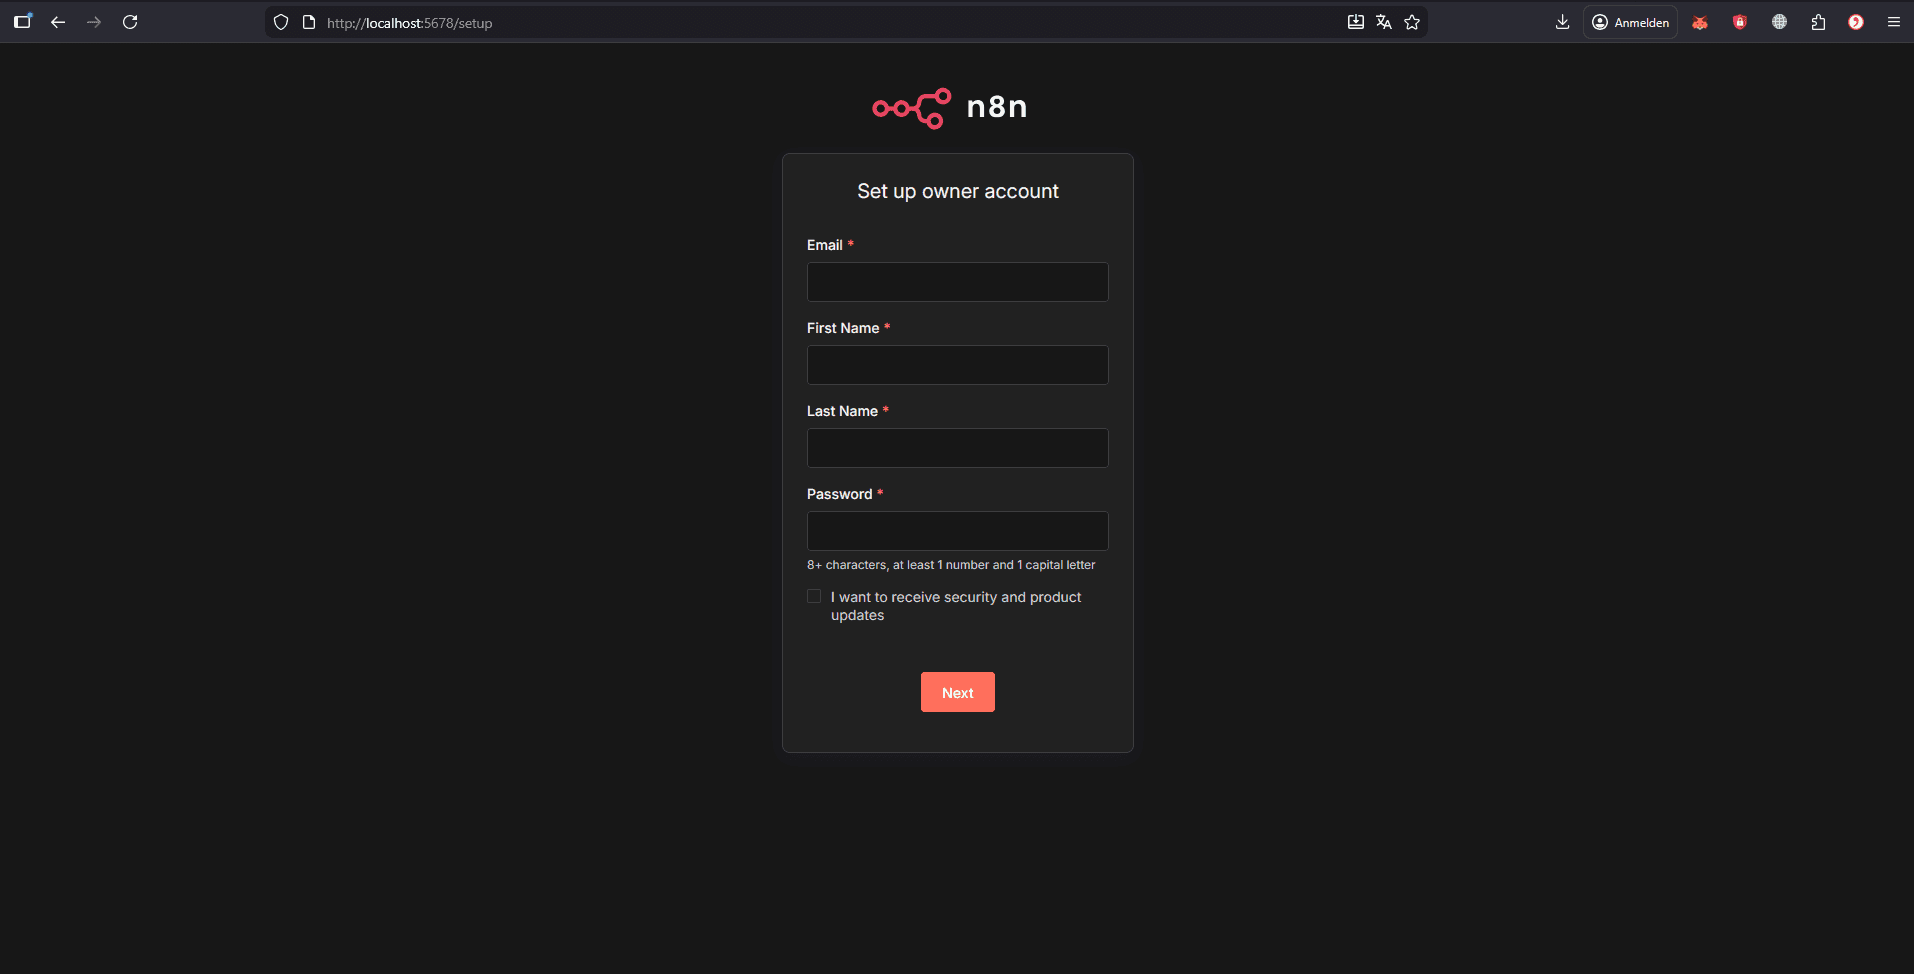Click the globe extension icon
1914x974 pixels.
1779,22
